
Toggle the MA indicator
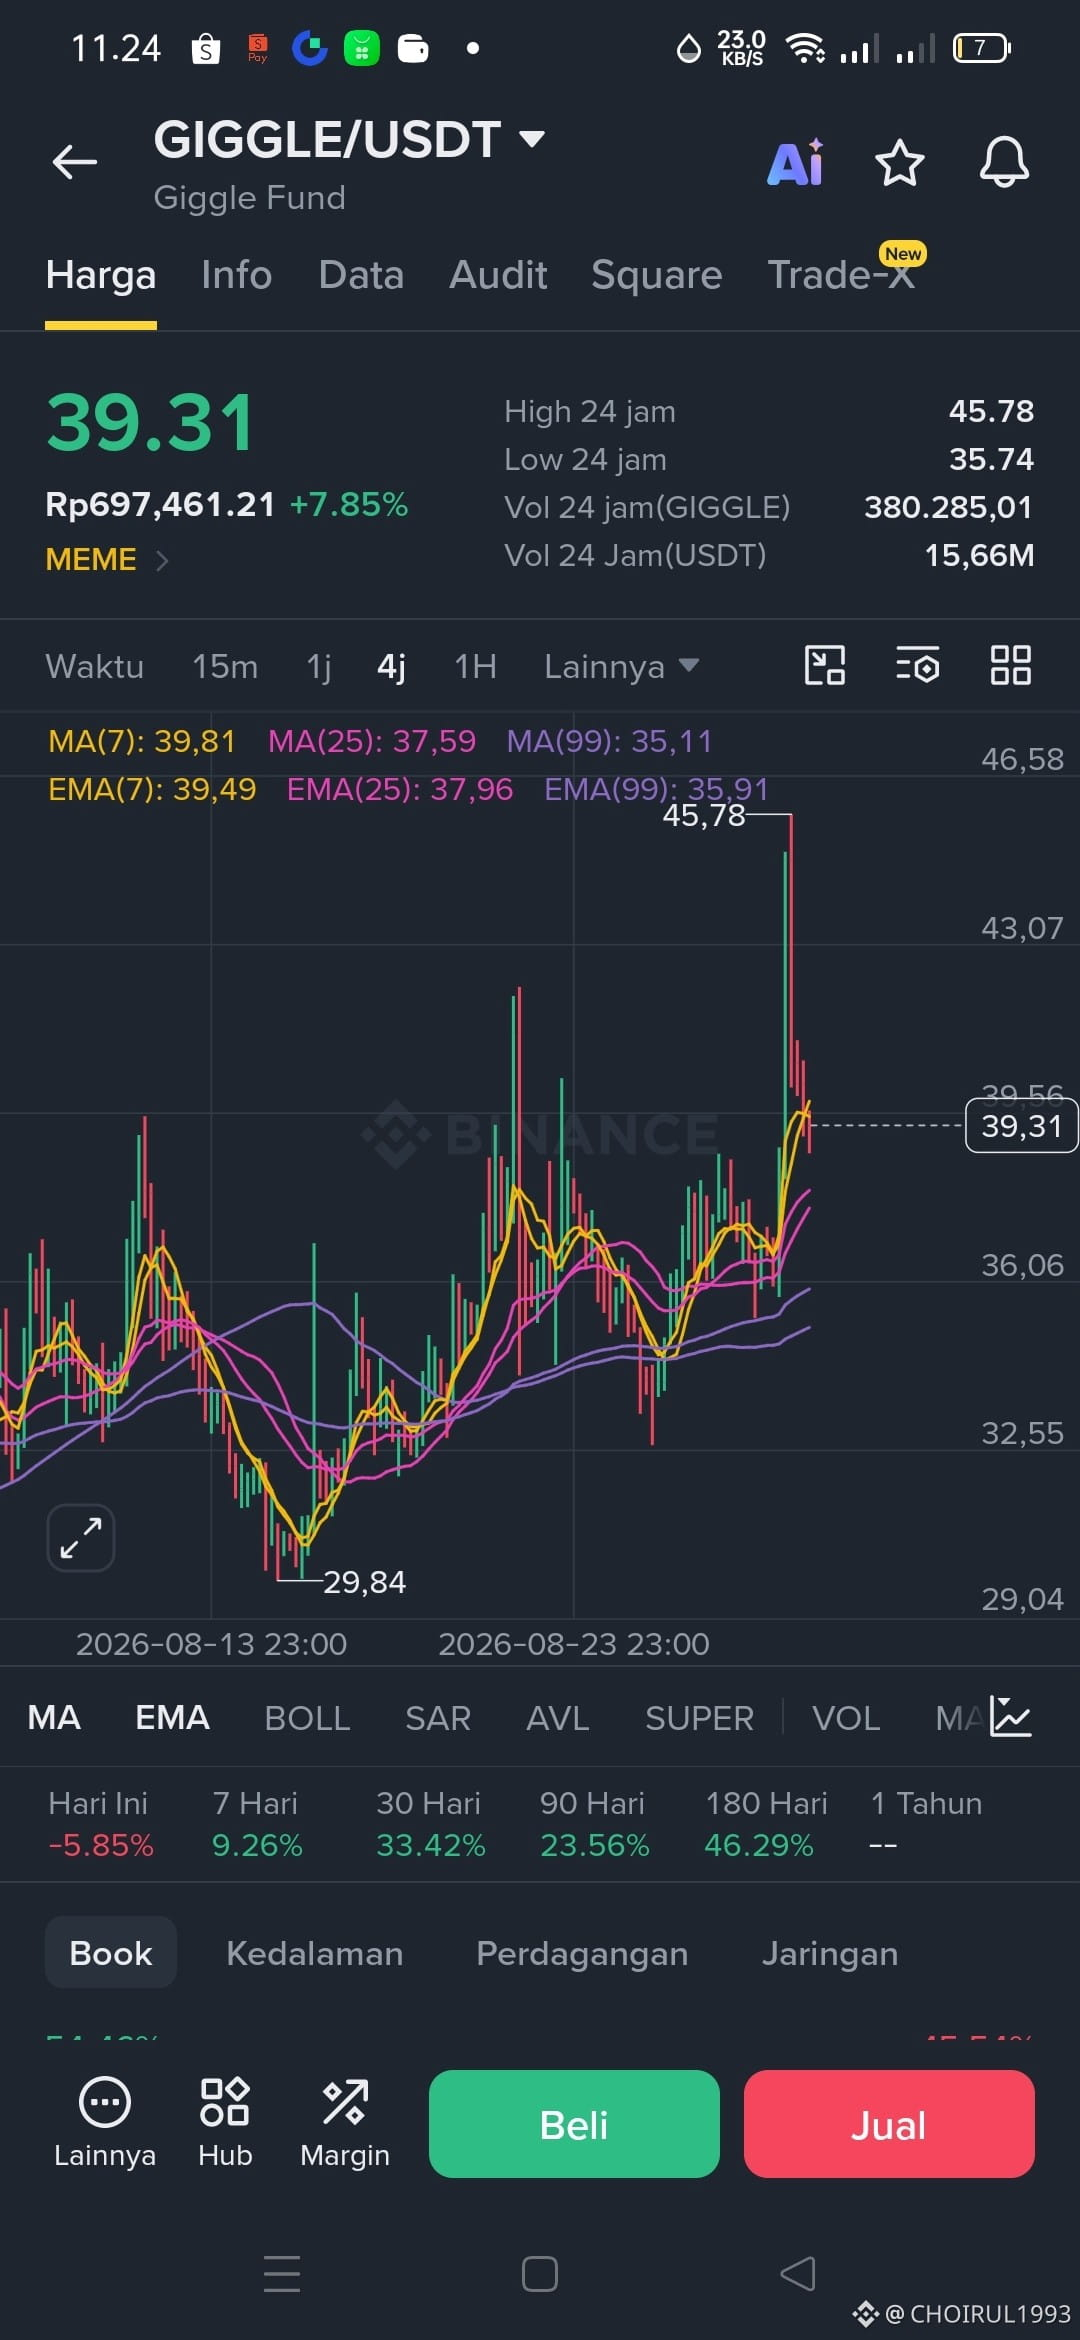click(x=54, y=1718)
